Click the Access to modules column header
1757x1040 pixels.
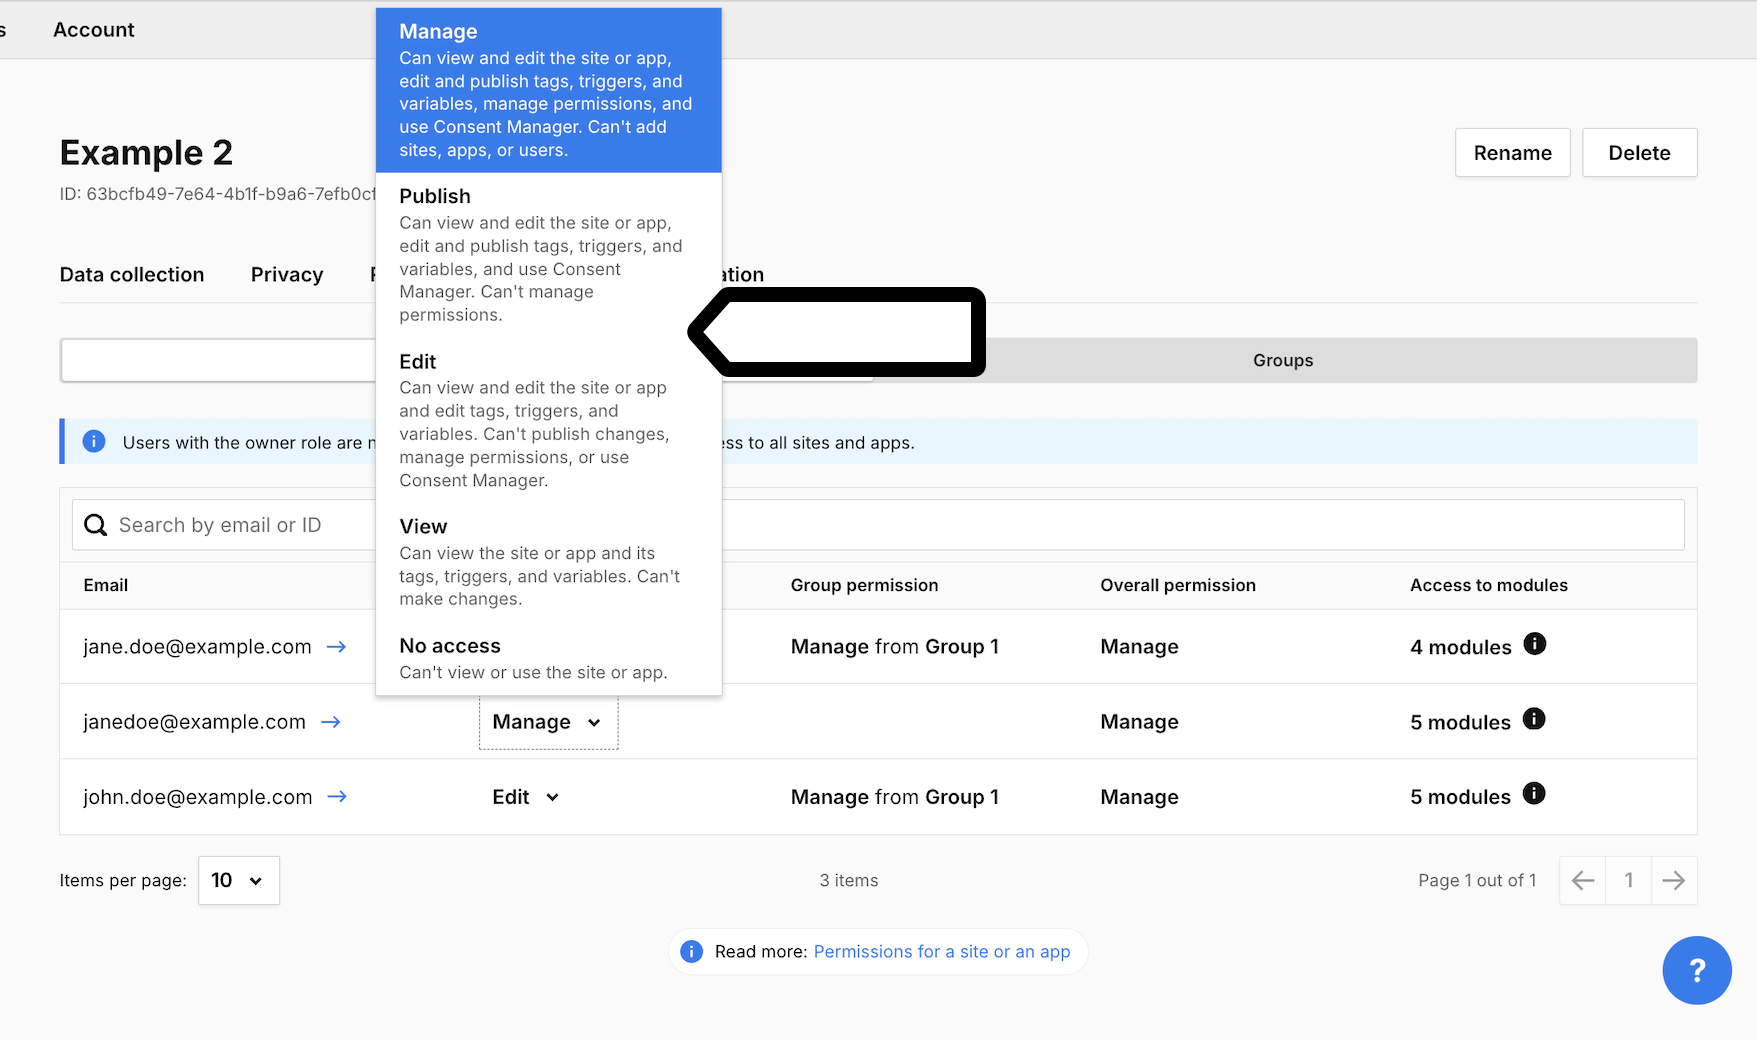point(1489,585)
